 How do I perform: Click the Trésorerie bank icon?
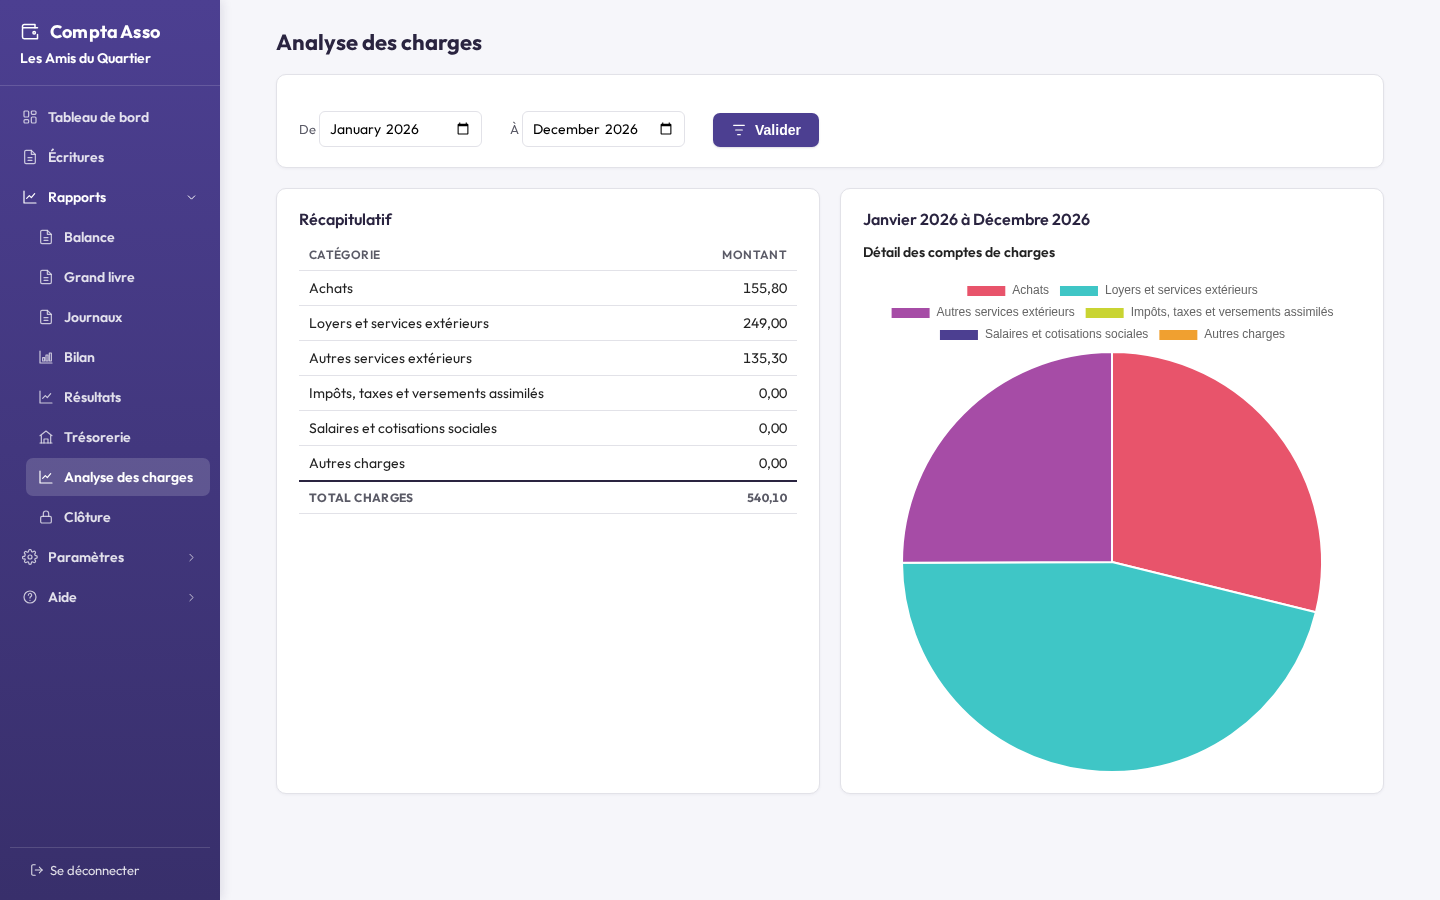[46, 437]
